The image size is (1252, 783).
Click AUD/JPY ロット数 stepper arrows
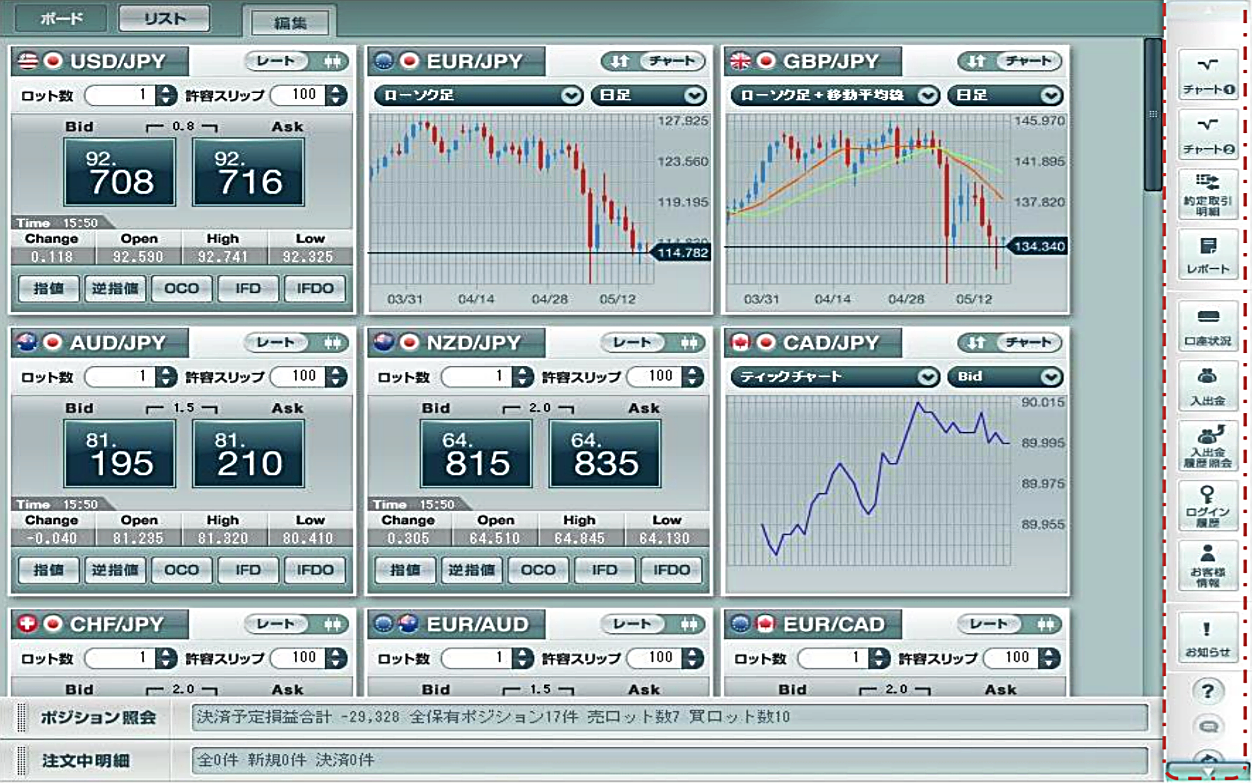coord(166,377)
